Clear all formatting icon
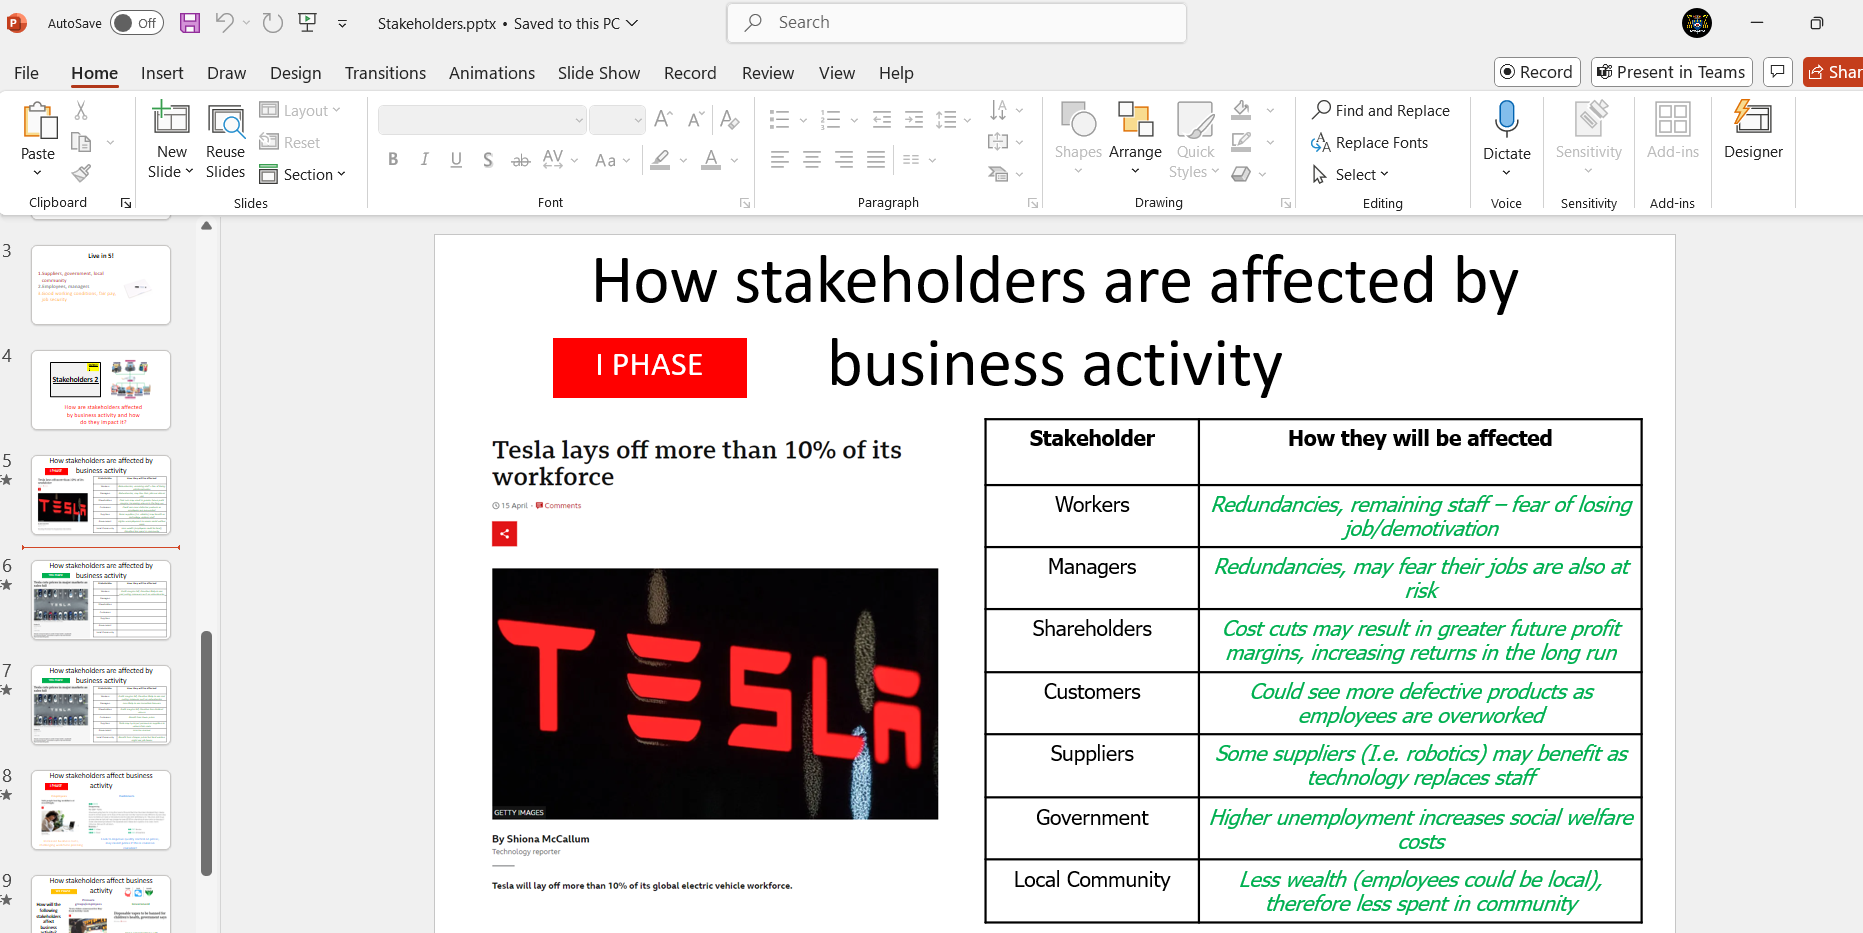Viewport: 1863px width, 933px height. pos(730,120)
